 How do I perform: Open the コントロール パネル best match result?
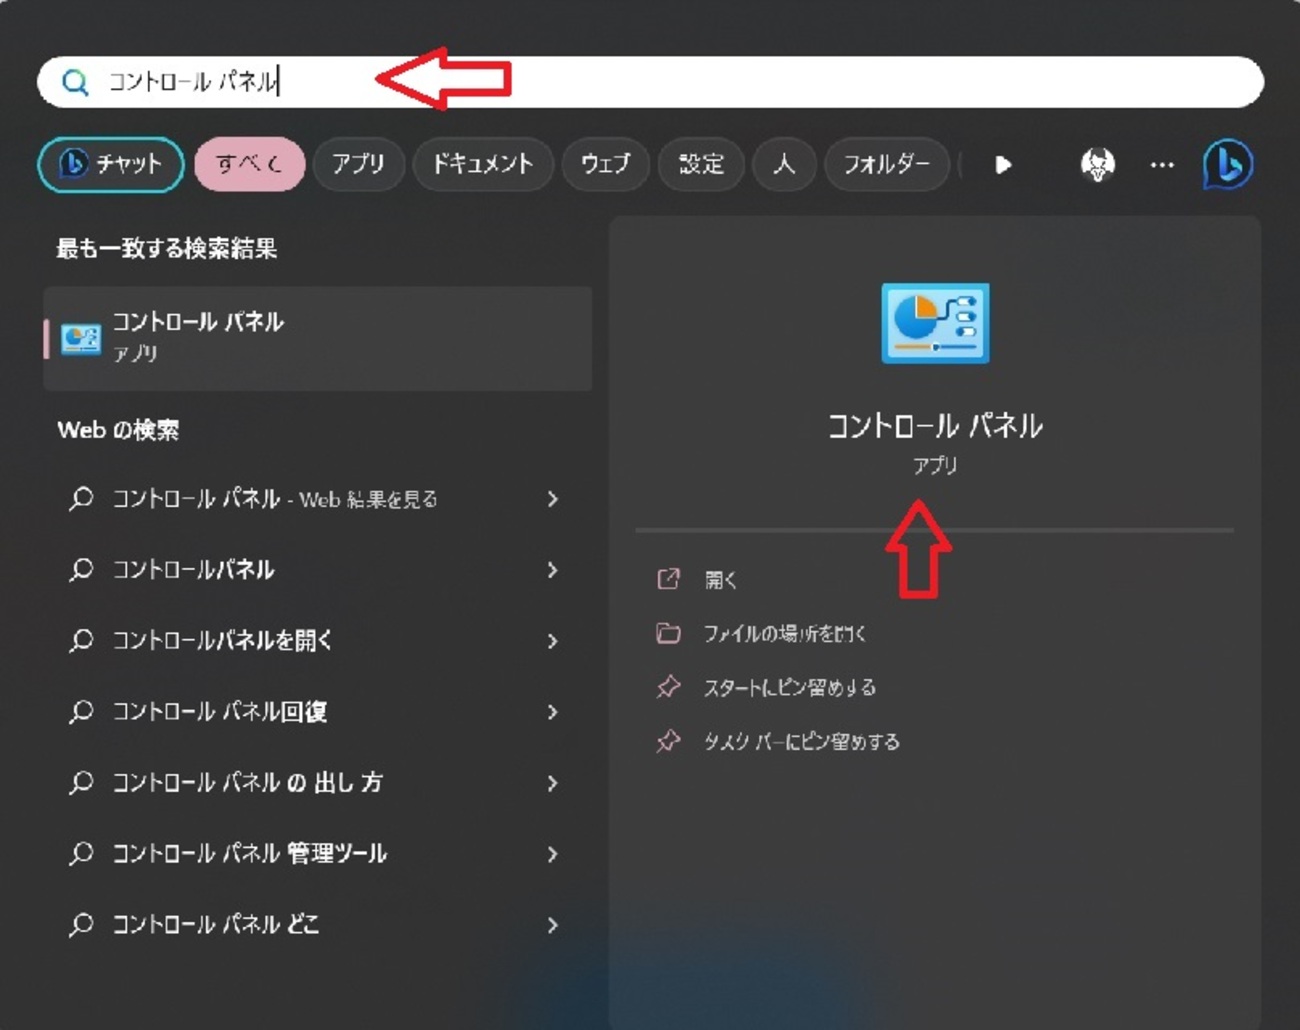[318, 338]
